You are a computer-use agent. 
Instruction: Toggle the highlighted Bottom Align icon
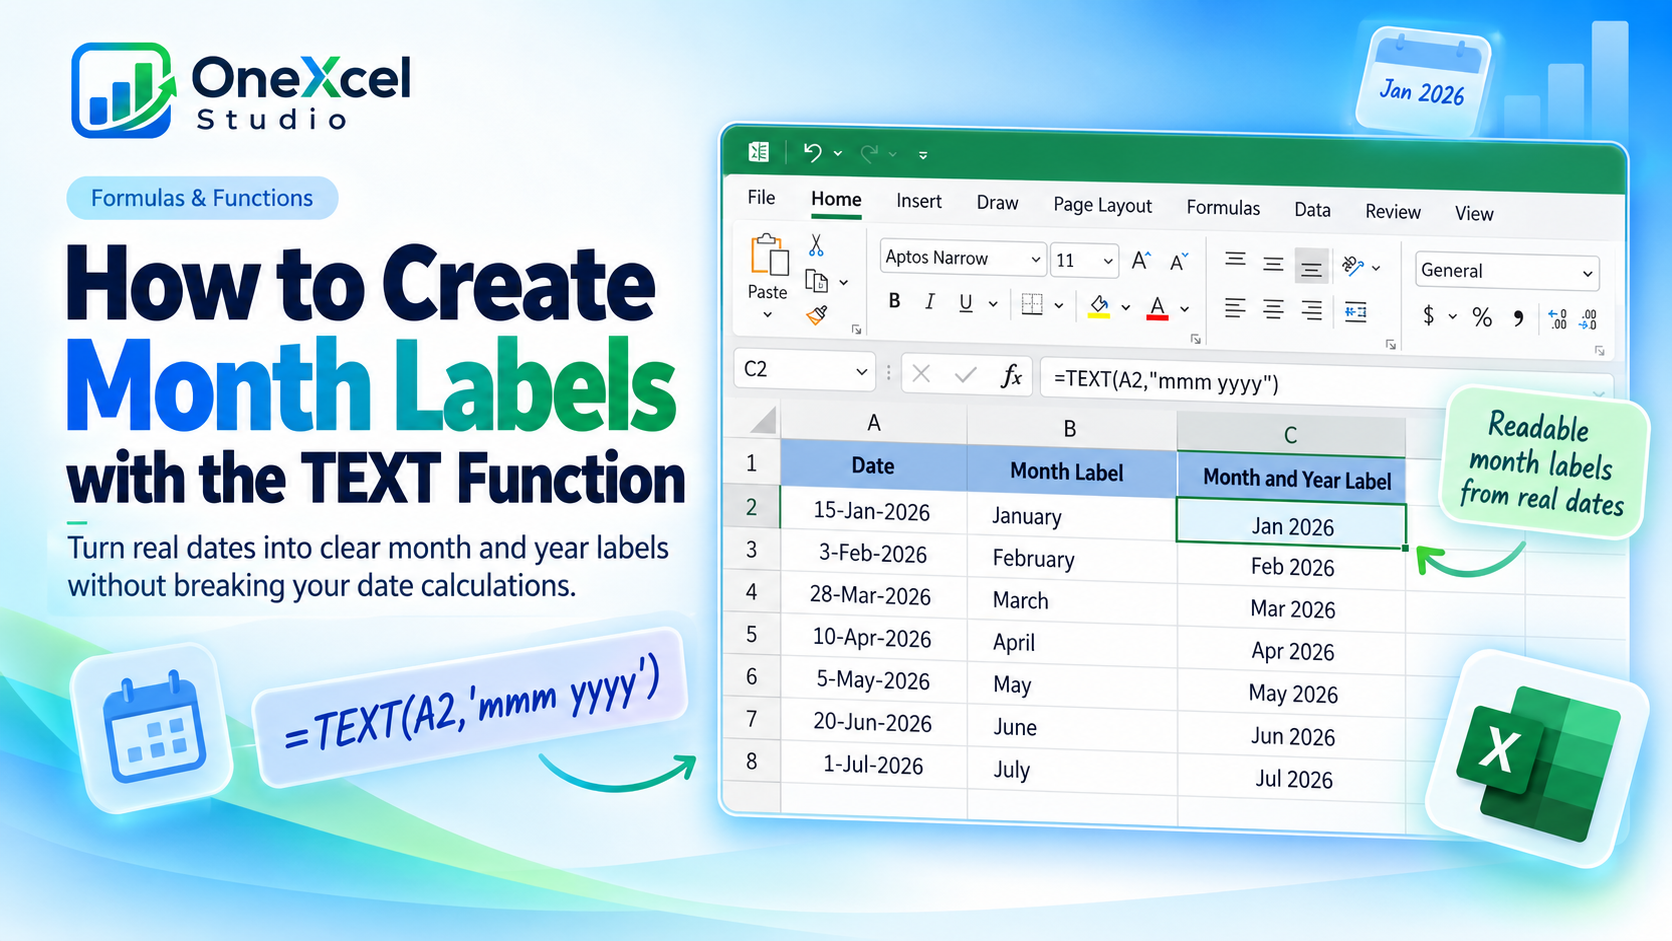click(x=1311, y=266)
